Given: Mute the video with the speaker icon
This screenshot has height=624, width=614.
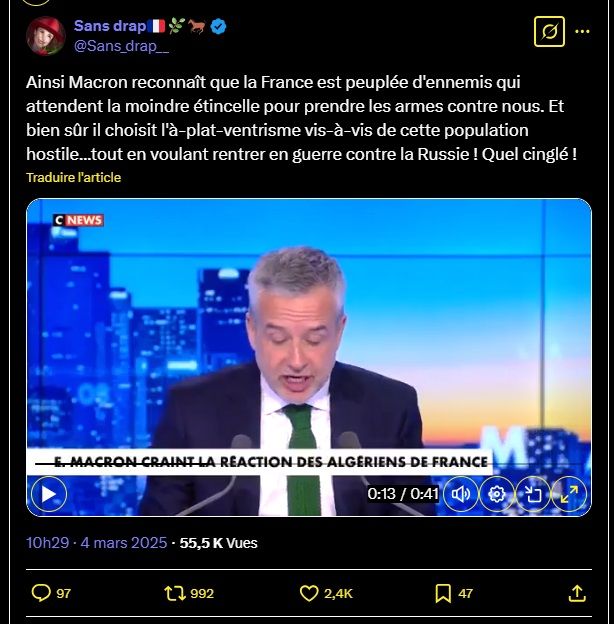Looking at the screenshot, I should pyautogui.click(x=461, y=494).
